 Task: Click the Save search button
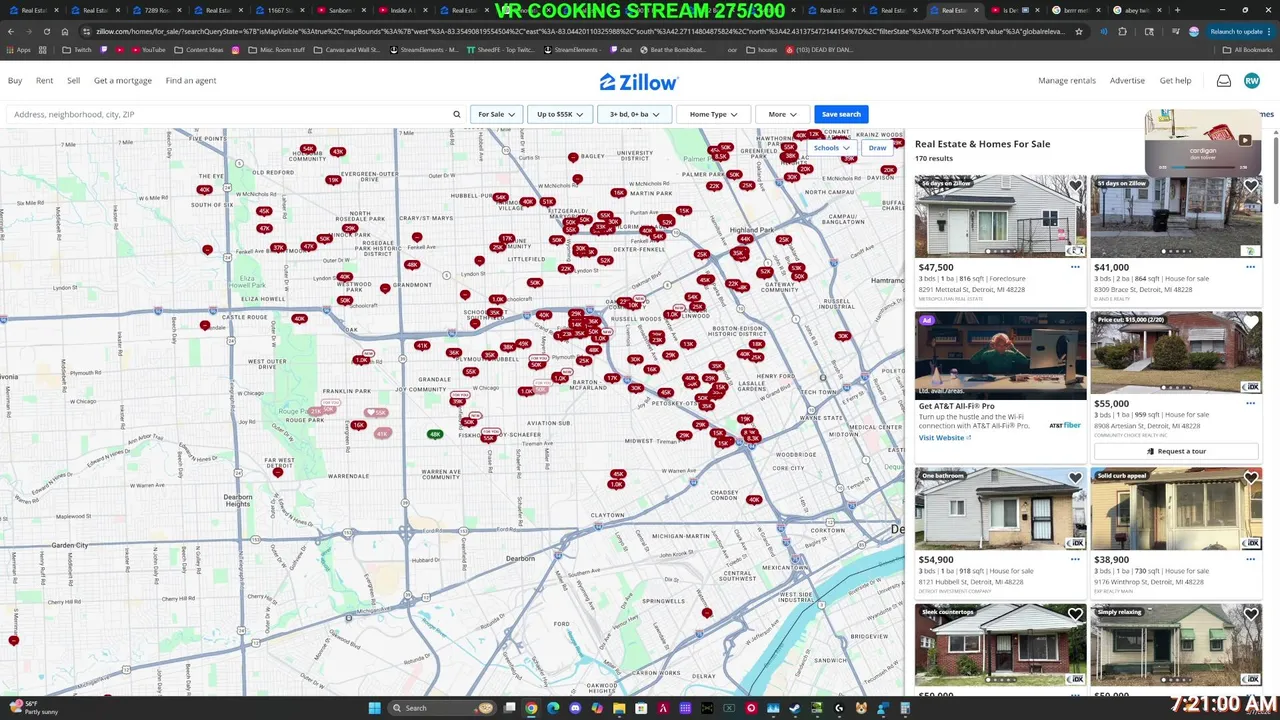click(841, 114)
